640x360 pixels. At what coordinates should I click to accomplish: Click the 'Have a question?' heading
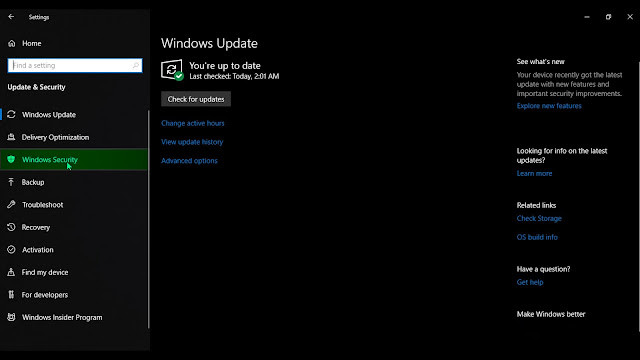(543, 269)
